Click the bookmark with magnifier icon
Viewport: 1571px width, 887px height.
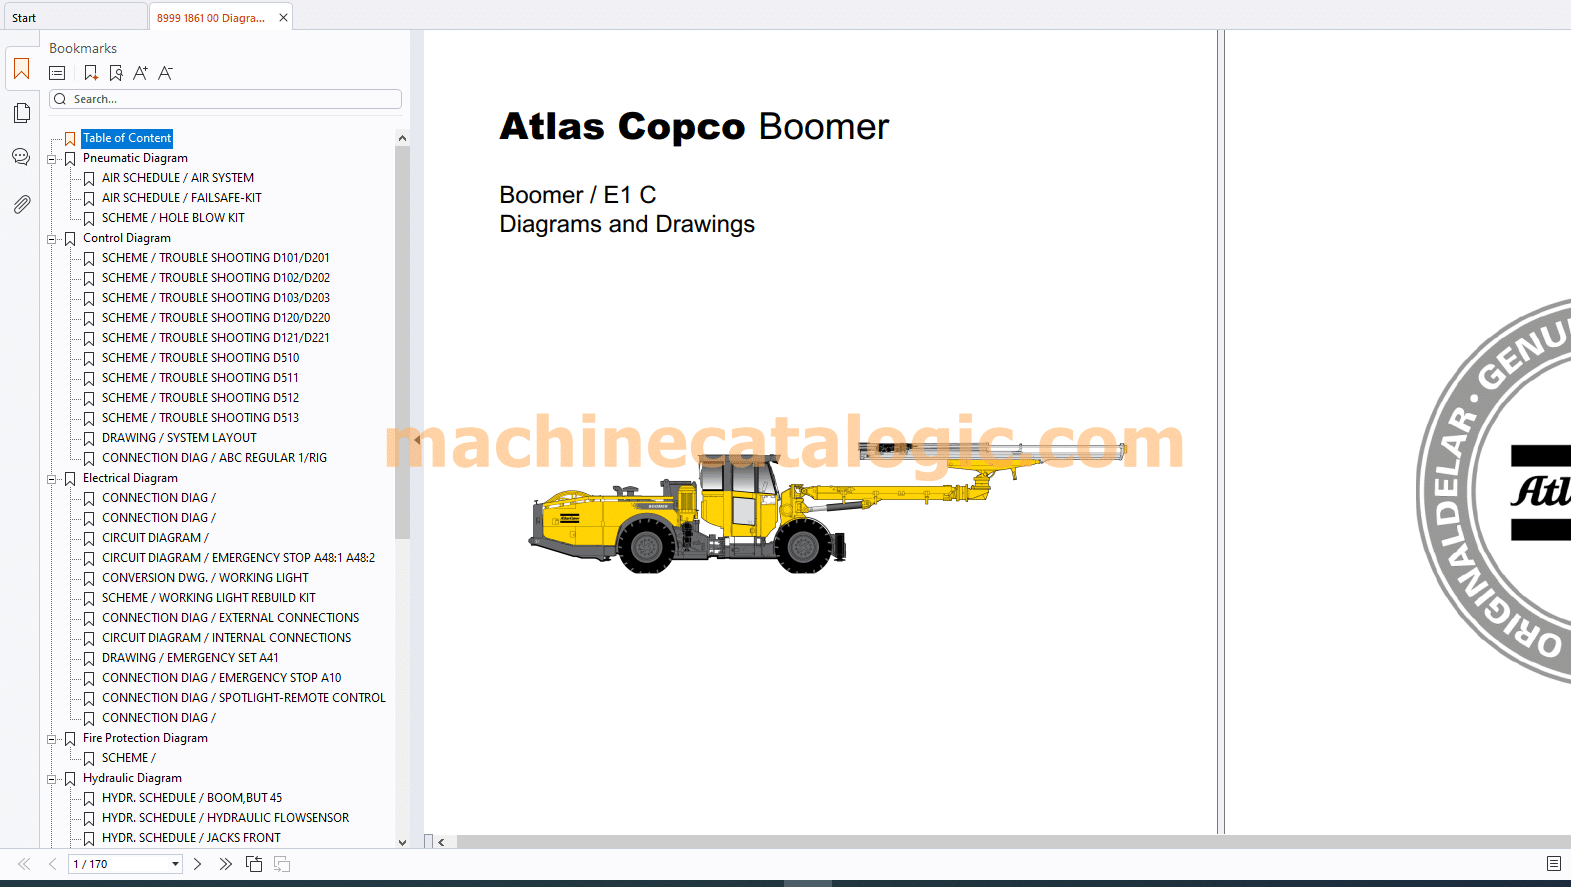[x=116, y=73]
